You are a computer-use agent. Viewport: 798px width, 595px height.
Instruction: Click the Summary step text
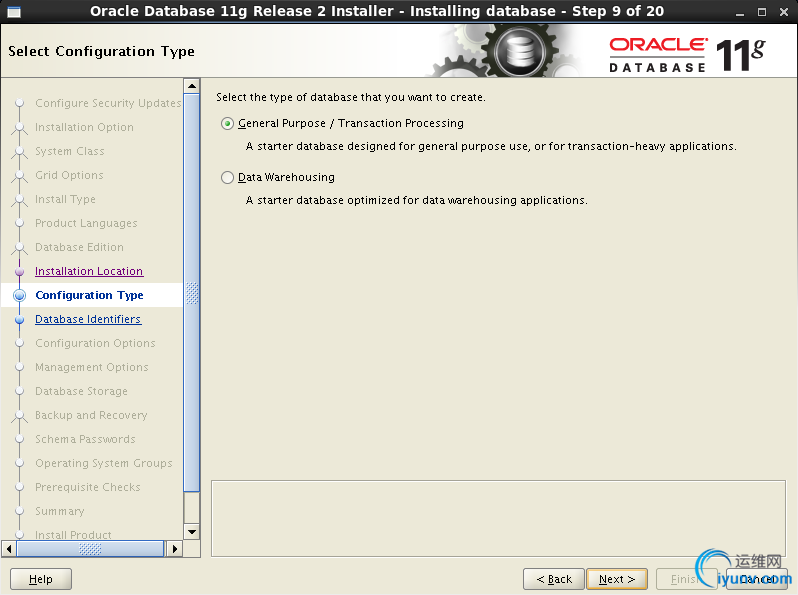pos(60,511)
